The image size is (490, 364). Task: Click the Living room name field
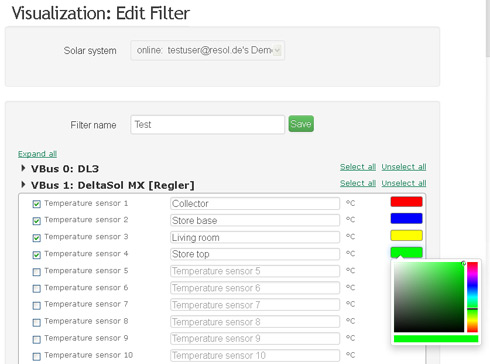click(255, 237)
